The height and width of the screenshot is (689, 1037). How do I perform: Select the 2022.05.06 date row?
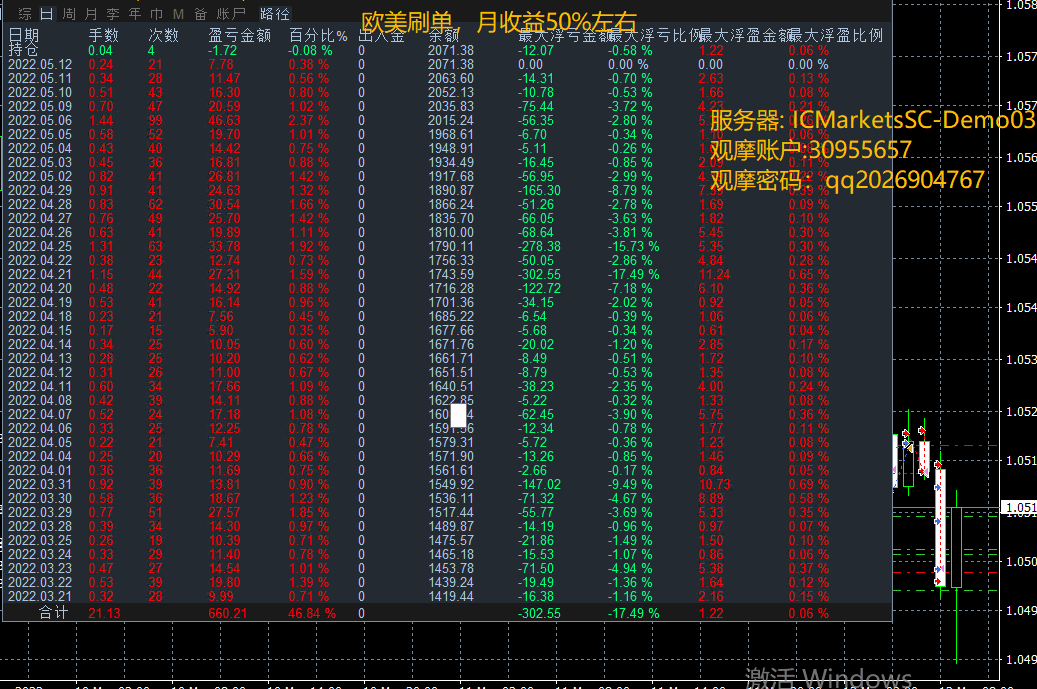(x=40, y=120)
